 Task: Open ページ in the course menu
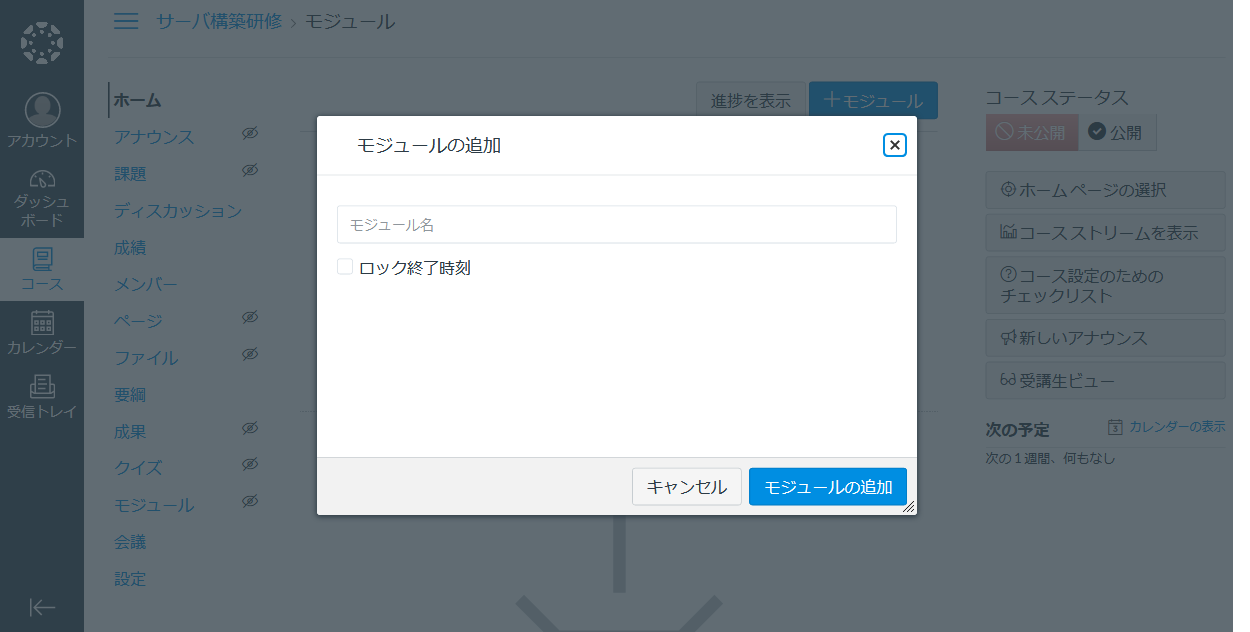[138, 321]
